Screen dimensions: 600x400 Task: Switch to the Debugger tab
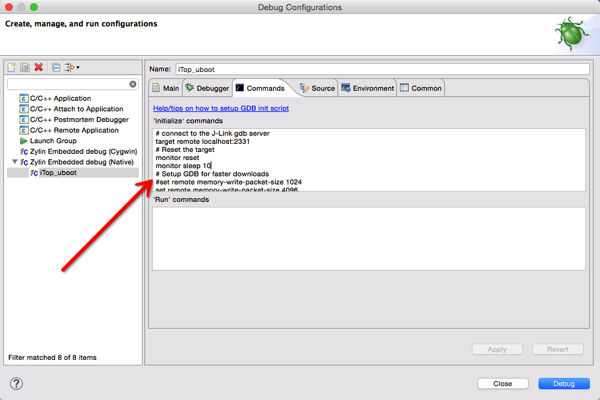click(207, 88)
